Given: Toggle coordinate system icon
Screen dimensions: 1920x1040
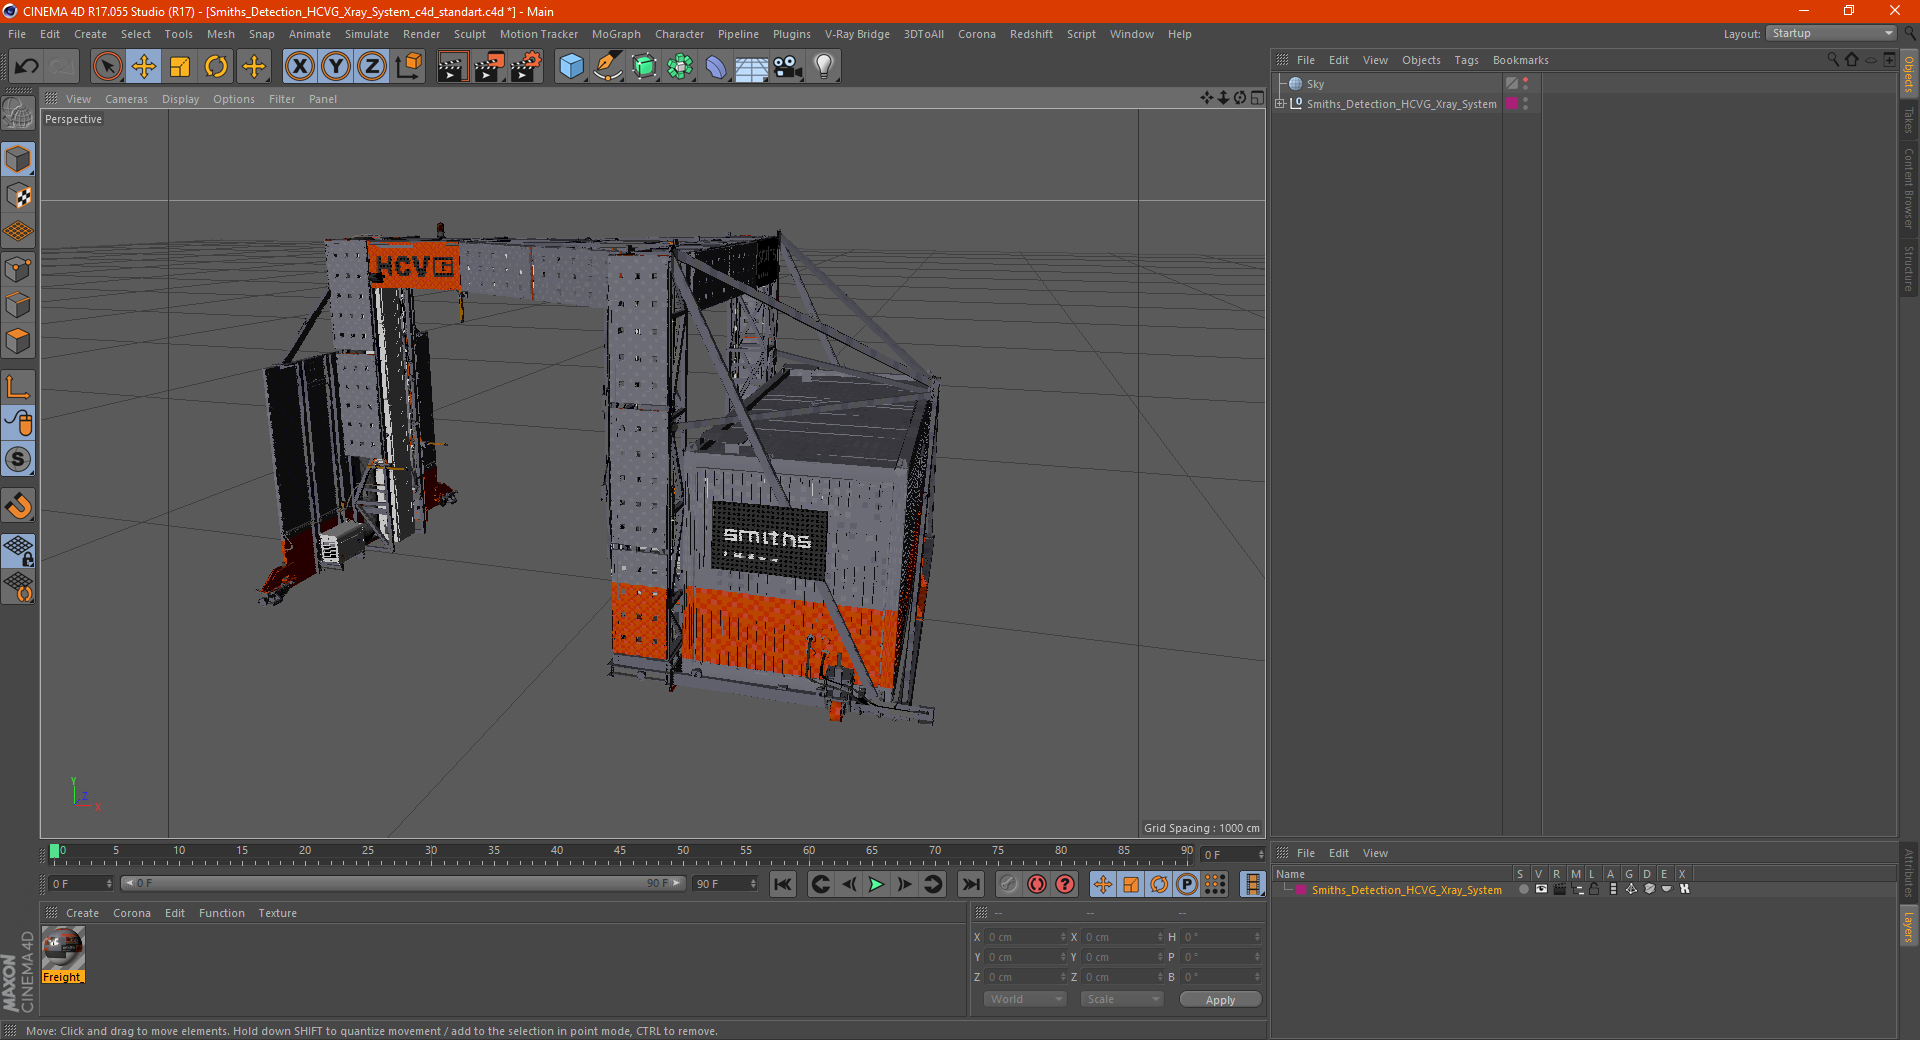Looking at the screenshot, I should point(409,67).
